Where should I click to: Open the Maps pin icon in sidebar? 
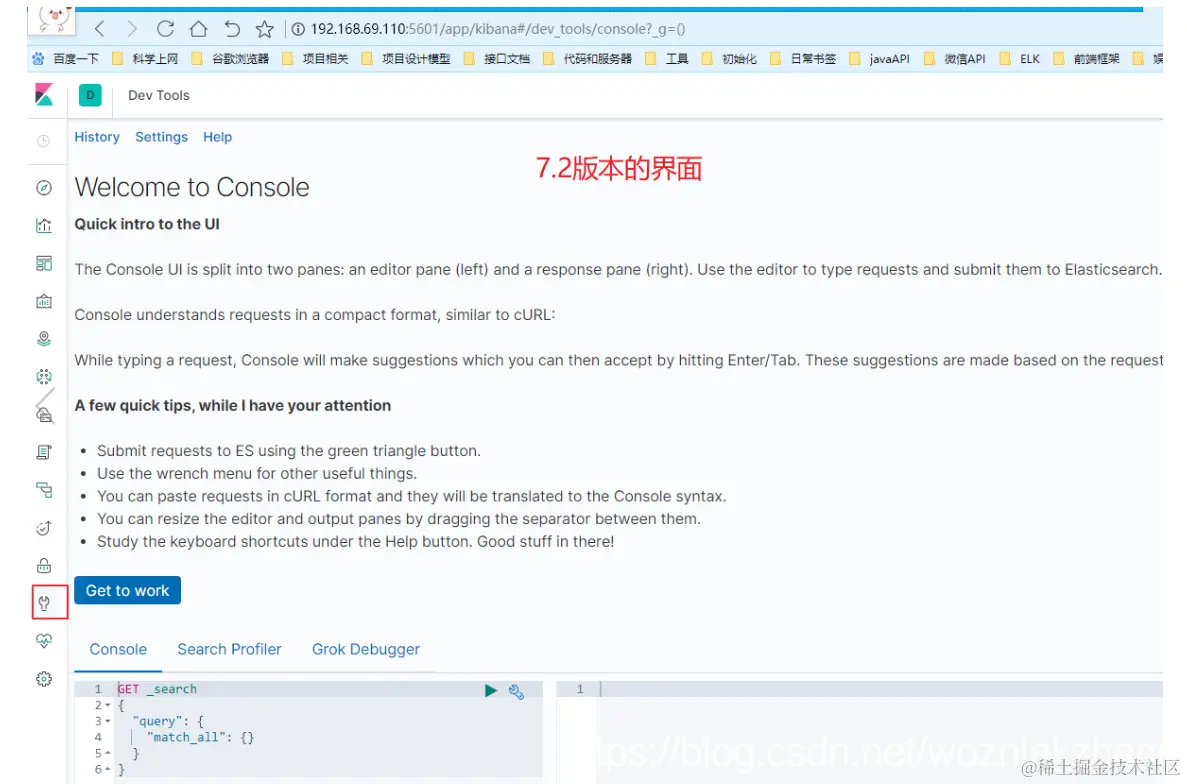pos(44,339)
